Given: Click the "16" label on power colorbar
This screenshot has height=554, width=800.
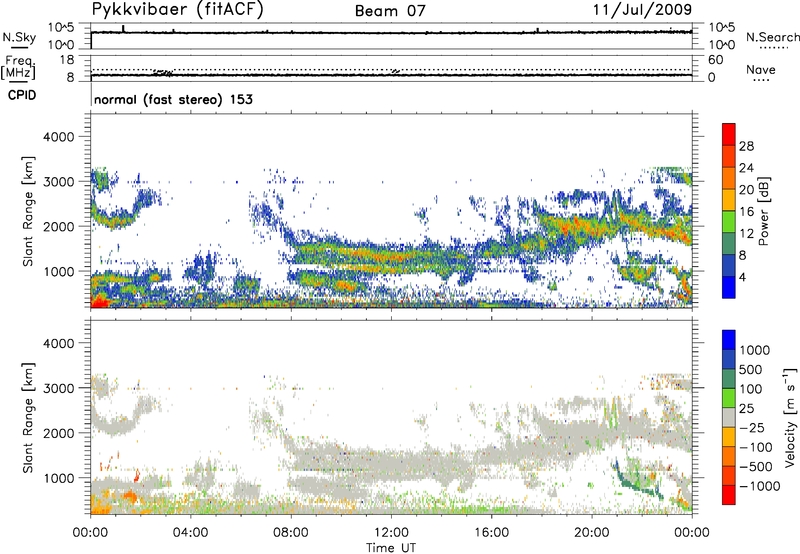Looking at the screenshot, I should point(746,212).
